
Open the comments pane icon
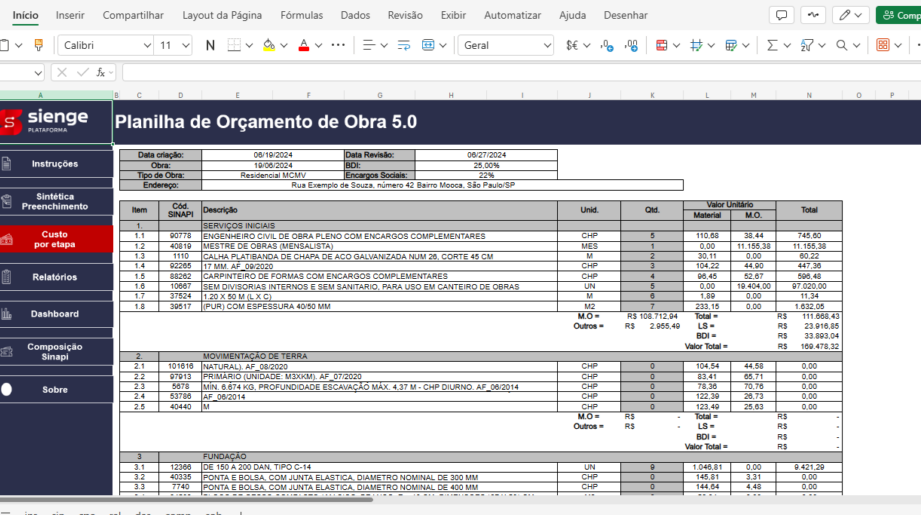[x=781, y=15]
